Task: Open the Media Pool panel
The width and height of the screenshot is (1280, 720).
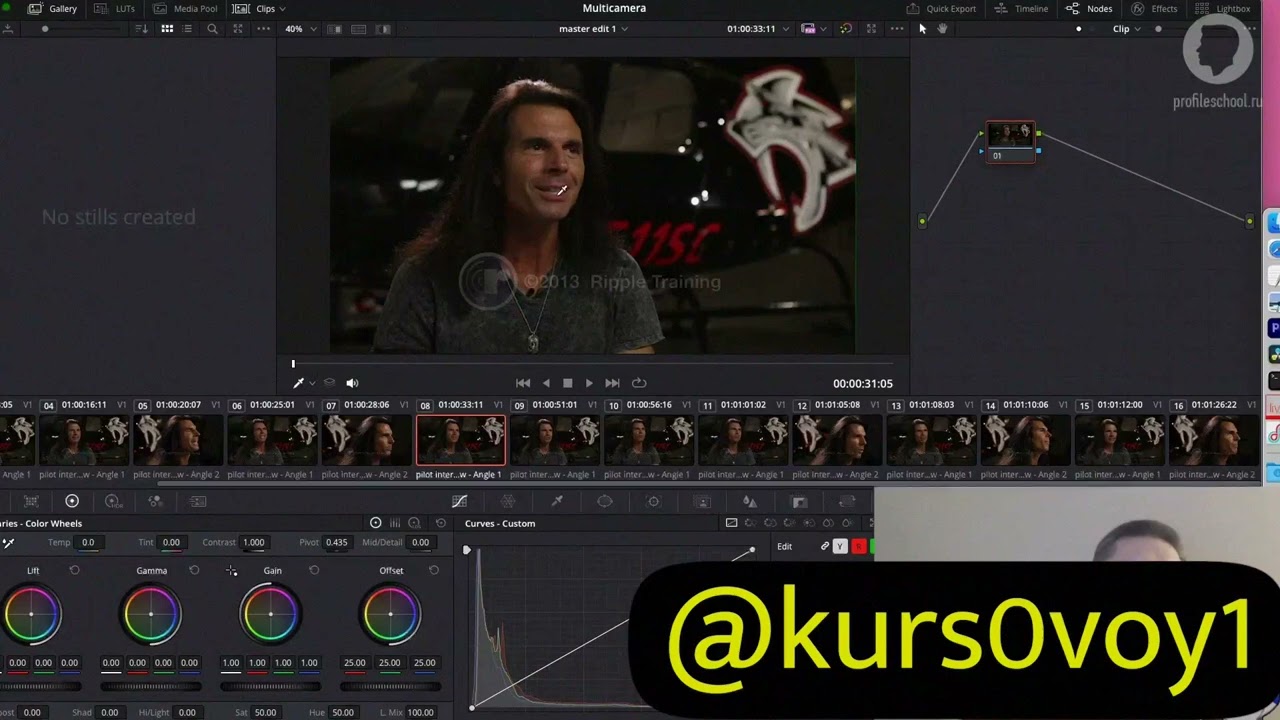Action: tap(185, 9)
